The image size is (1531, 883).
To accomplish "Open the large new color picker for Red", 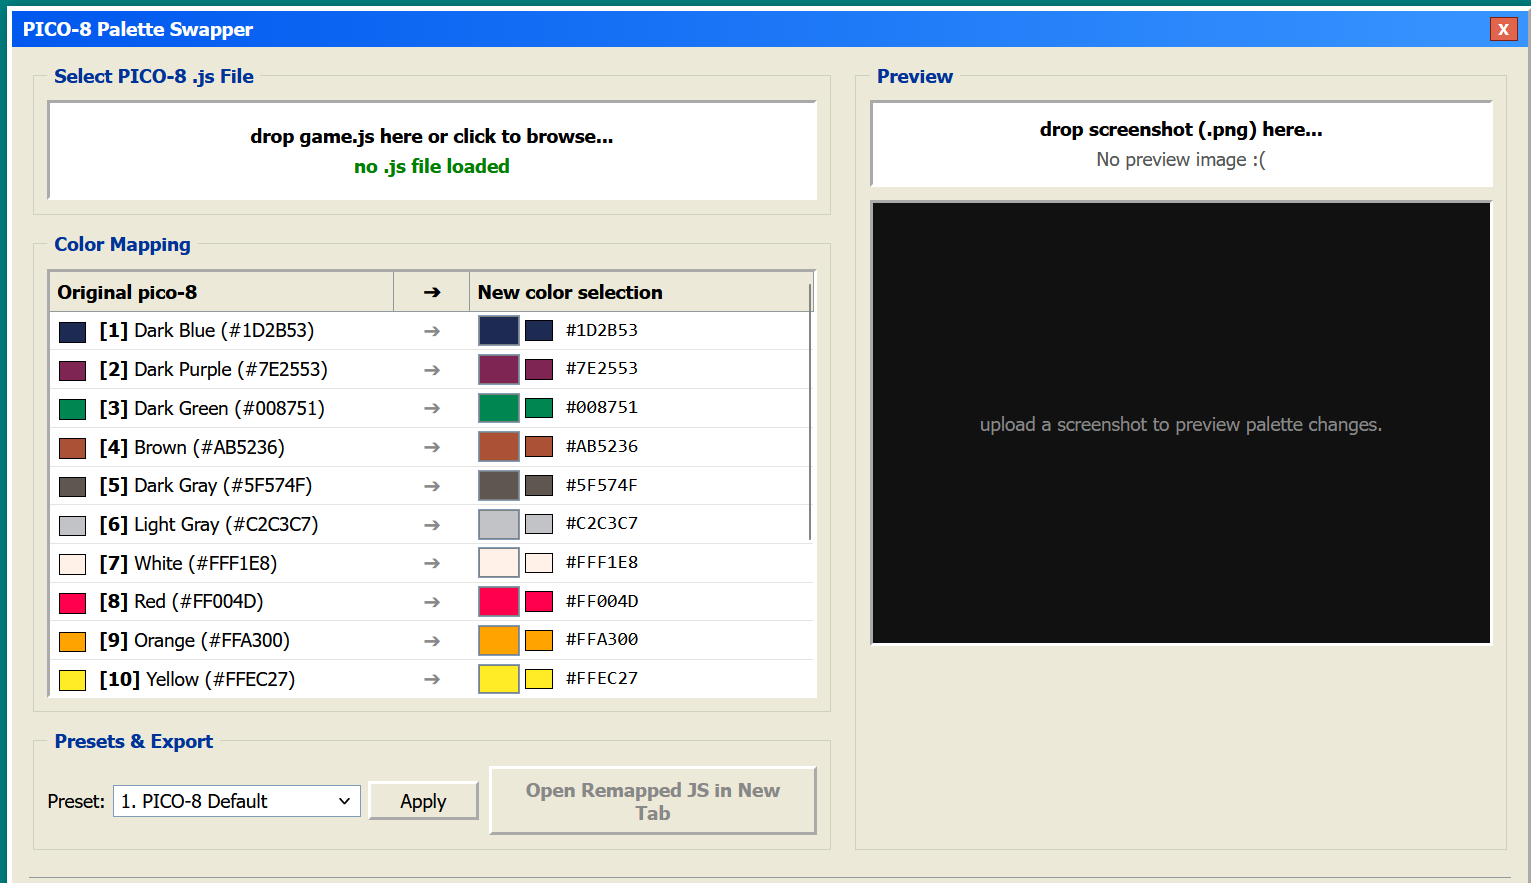I will [499, 602].
